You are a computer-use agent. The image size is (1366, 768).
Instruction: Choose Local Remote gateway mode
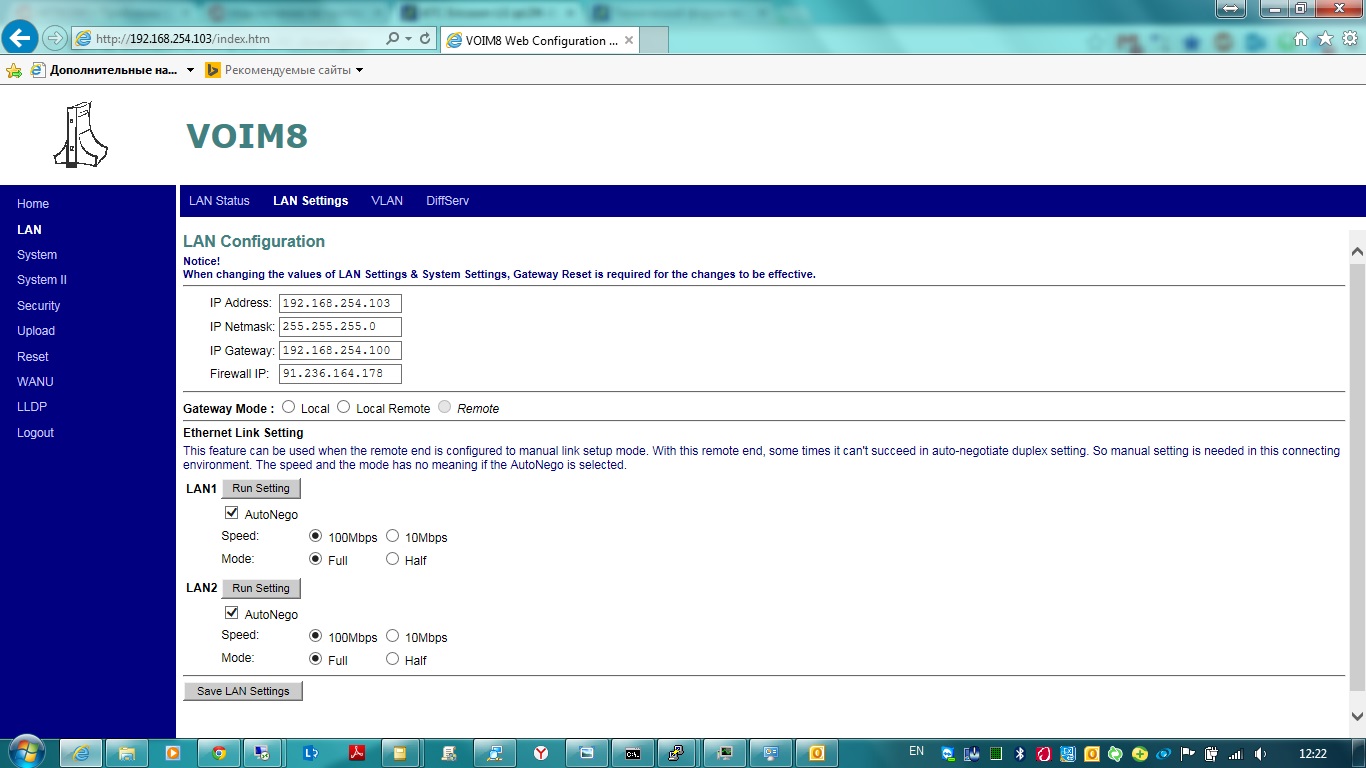pos(344,407)
